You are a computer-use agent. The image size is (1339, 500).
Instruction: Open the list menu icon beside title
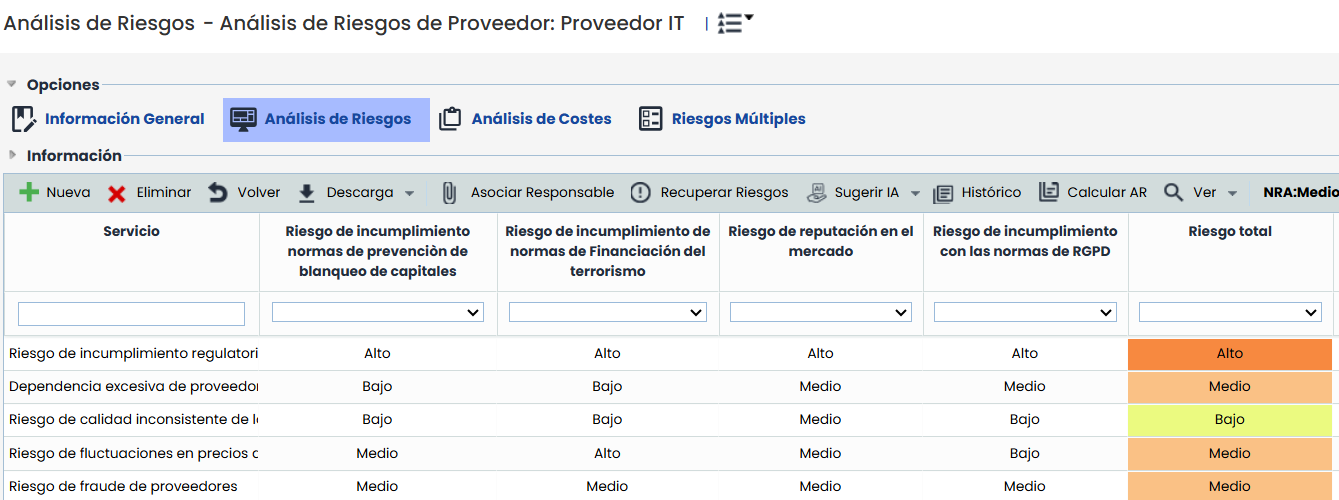(x=735, y=23)
